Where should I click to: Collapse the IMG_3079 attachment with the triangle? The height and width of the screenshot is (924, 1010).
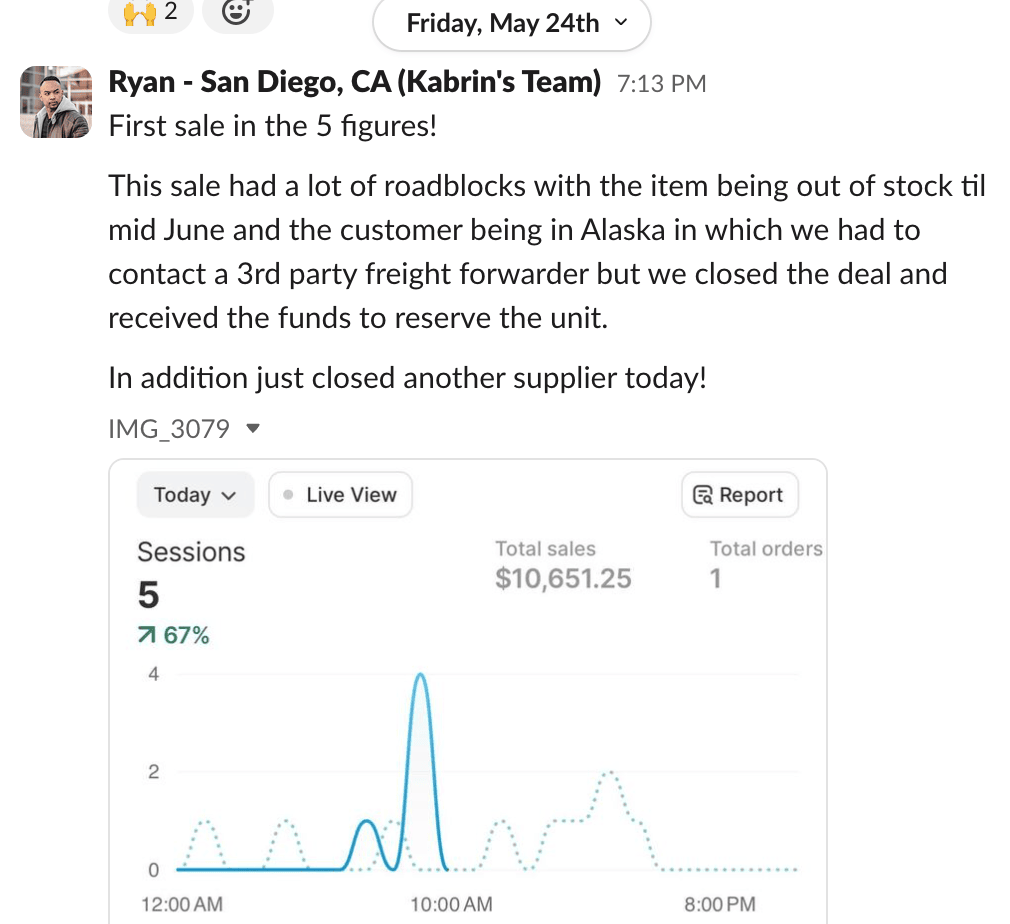pyautogui.click(x=253, y=429)
